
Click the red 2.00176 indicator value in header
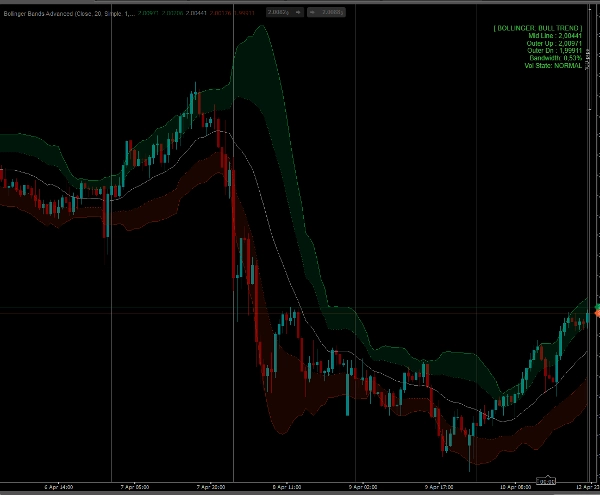coord(220,13)
